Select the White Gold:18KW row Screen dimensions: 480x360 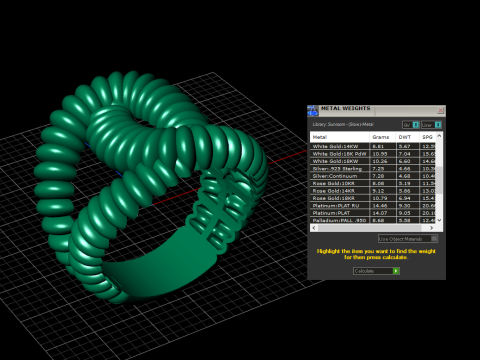pos(373,161)
